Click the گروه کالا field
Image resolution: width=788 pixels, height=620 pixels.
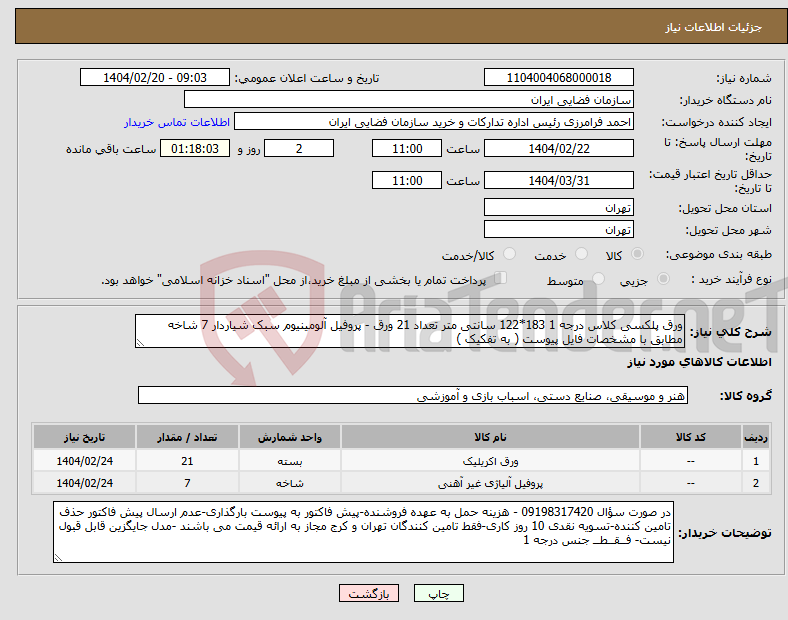click(413, 395)
